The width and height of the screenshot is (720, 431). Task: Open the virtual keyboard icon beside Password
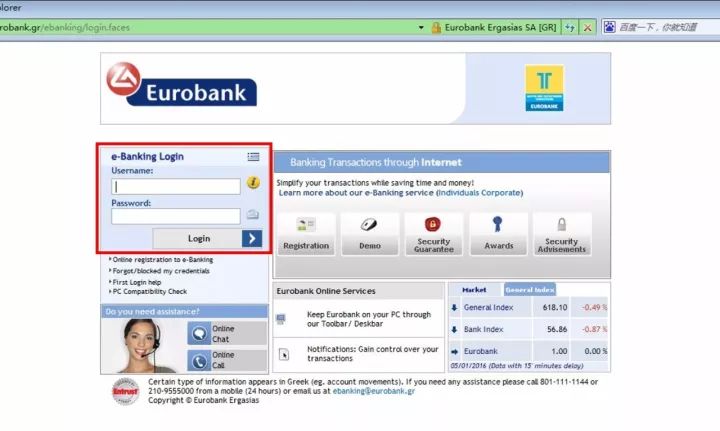(253, 214)
